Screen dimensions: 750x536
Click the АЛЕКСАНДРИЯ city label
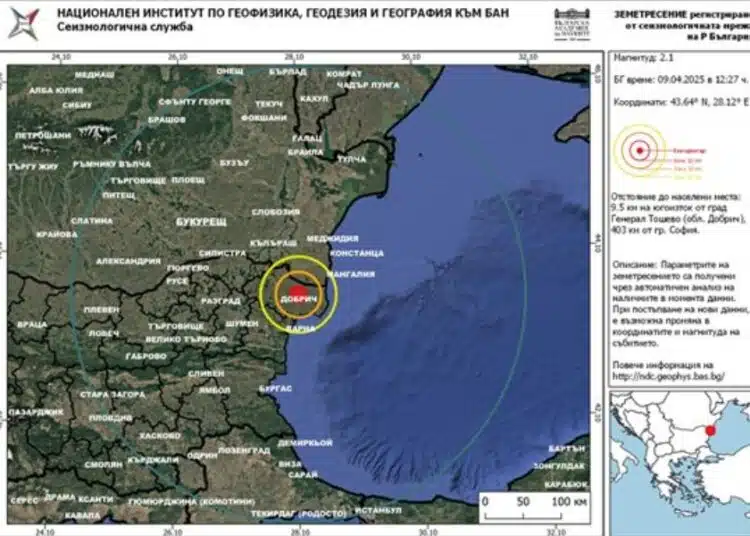coord(128,262)
